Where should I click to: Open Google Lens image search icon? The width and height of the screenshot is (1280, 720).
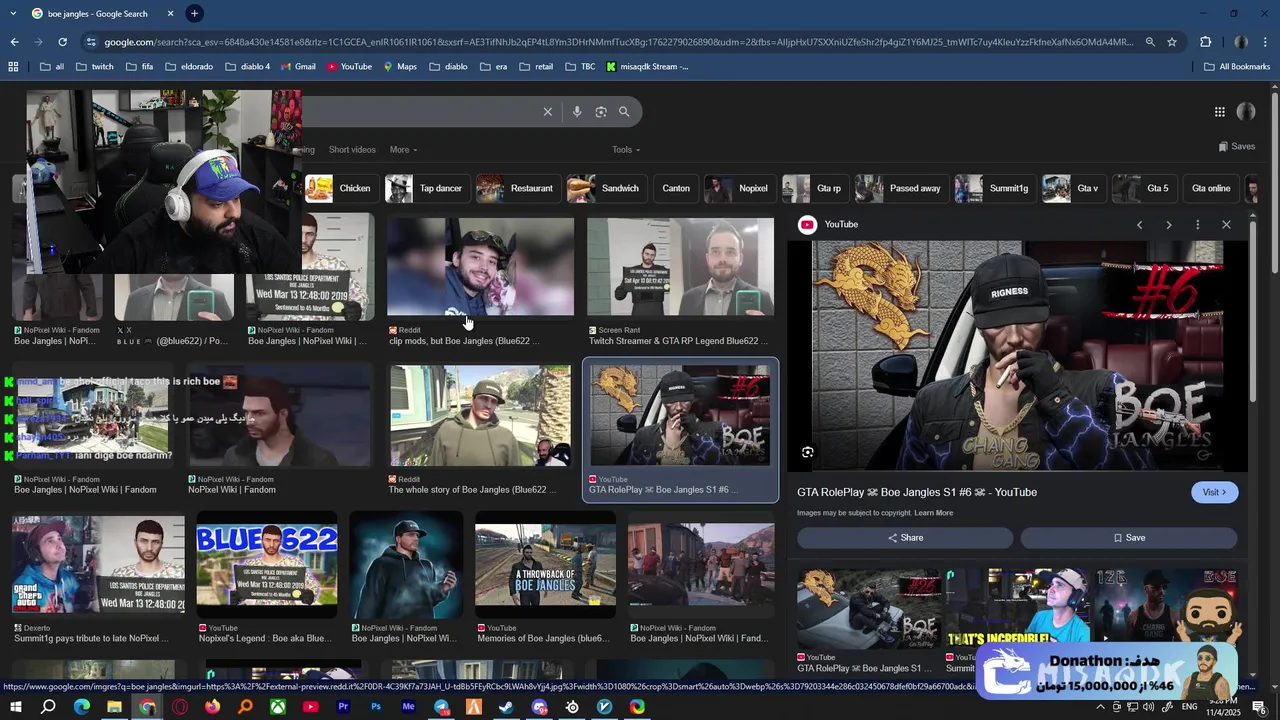601,112
